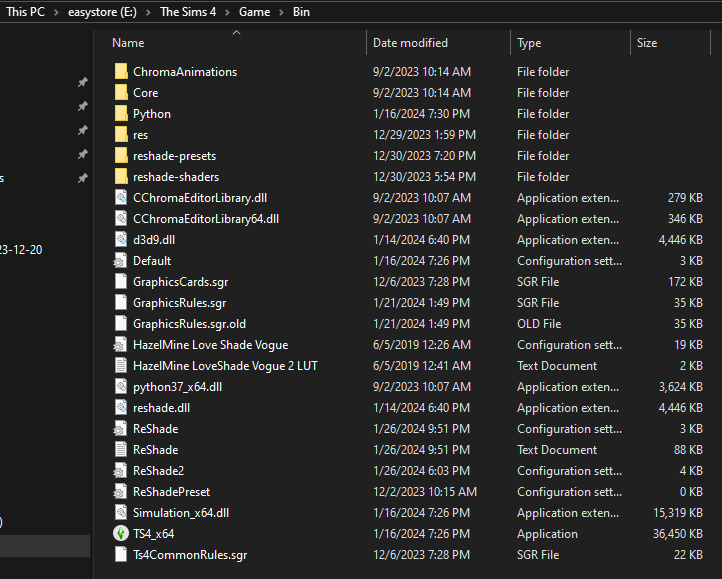
Task: Click the name HazelMine LoveShade Vogue 2 LUT
Action: pyautogui.click(x=225, y=366)
